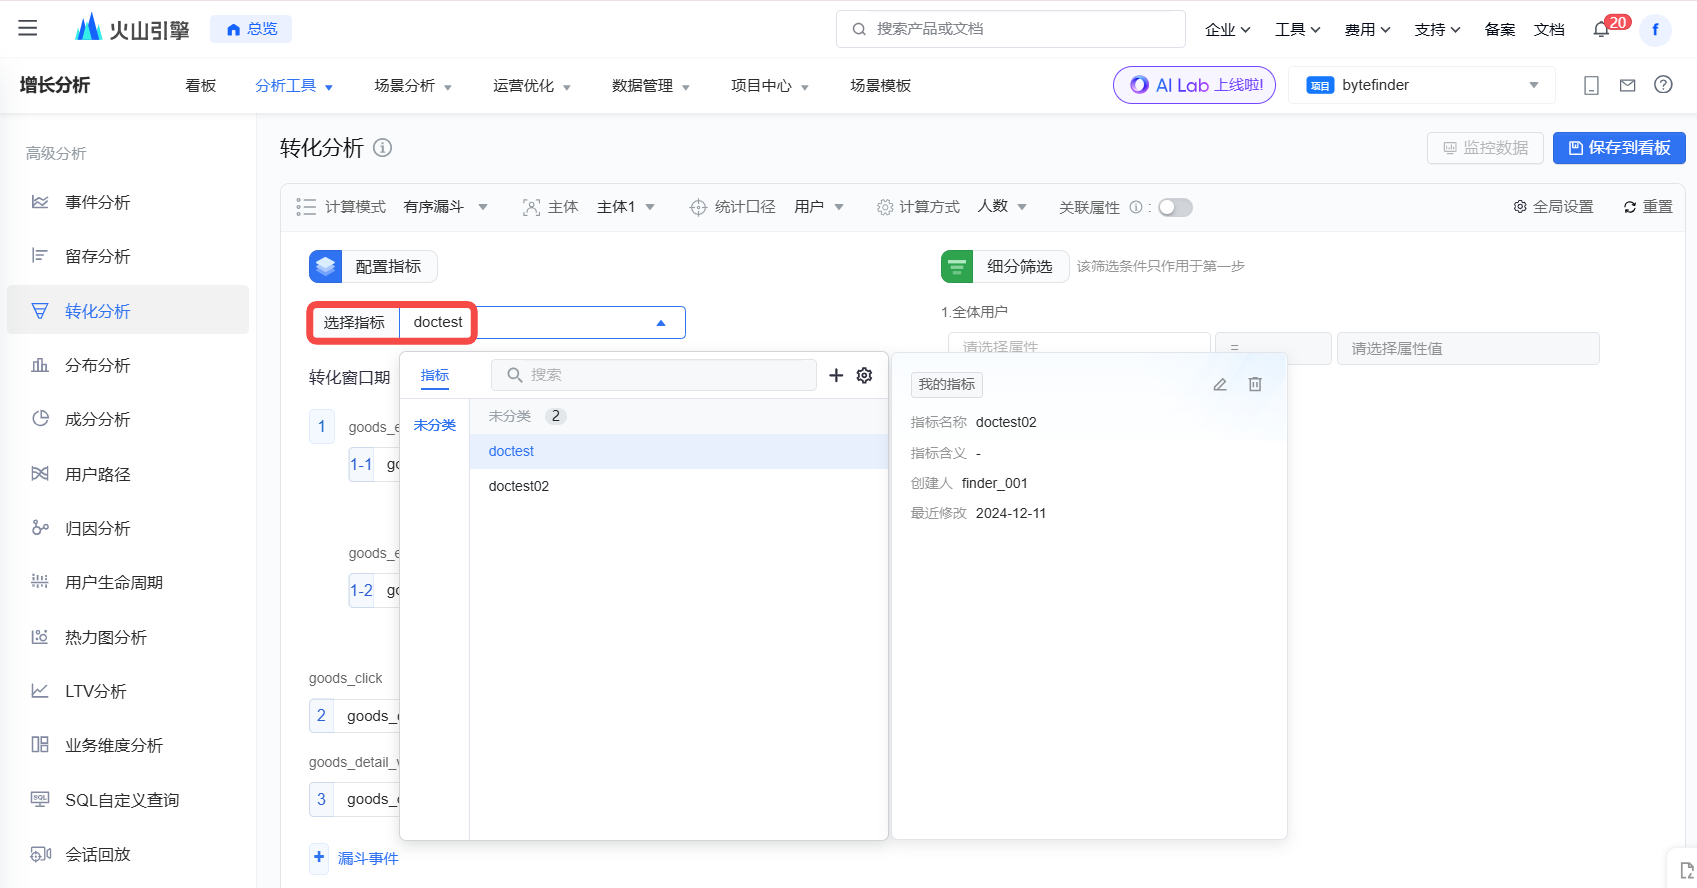Screen dimensions: 1697x888
Task: Click the AI Lab 上线啦 banner
Action: pos(1194,85)
